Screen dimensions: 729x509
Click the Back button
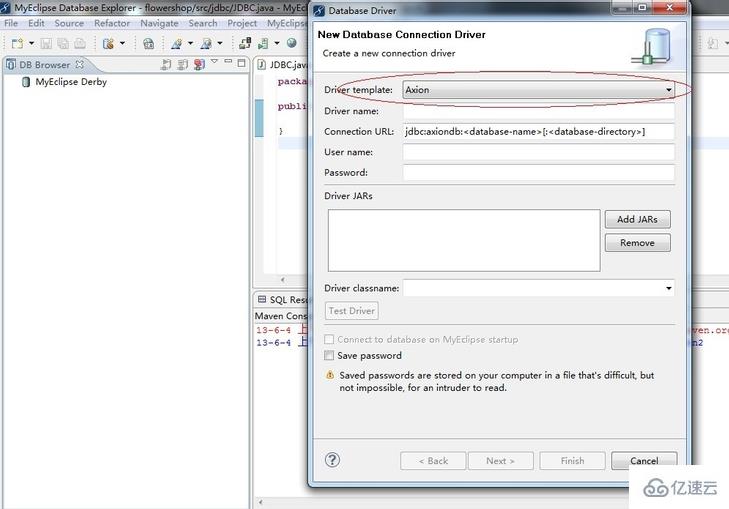tap(433, 461)
